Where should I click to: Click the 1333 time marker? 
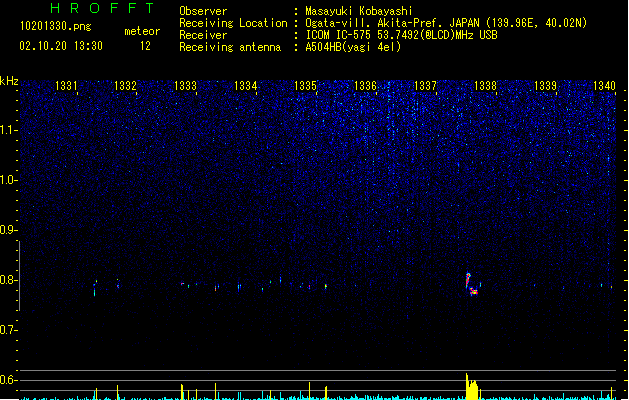click(x=185, y=85)
